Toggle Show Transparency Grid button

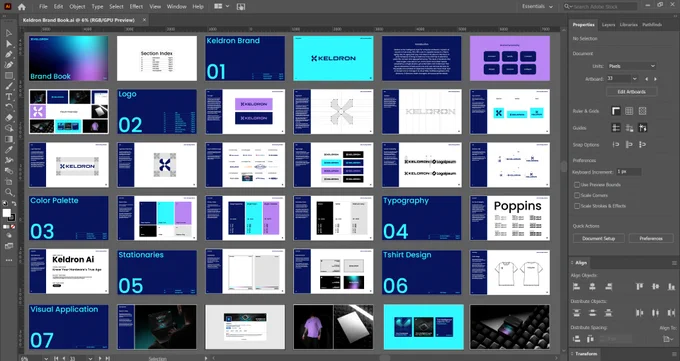[x=643, y=111]
